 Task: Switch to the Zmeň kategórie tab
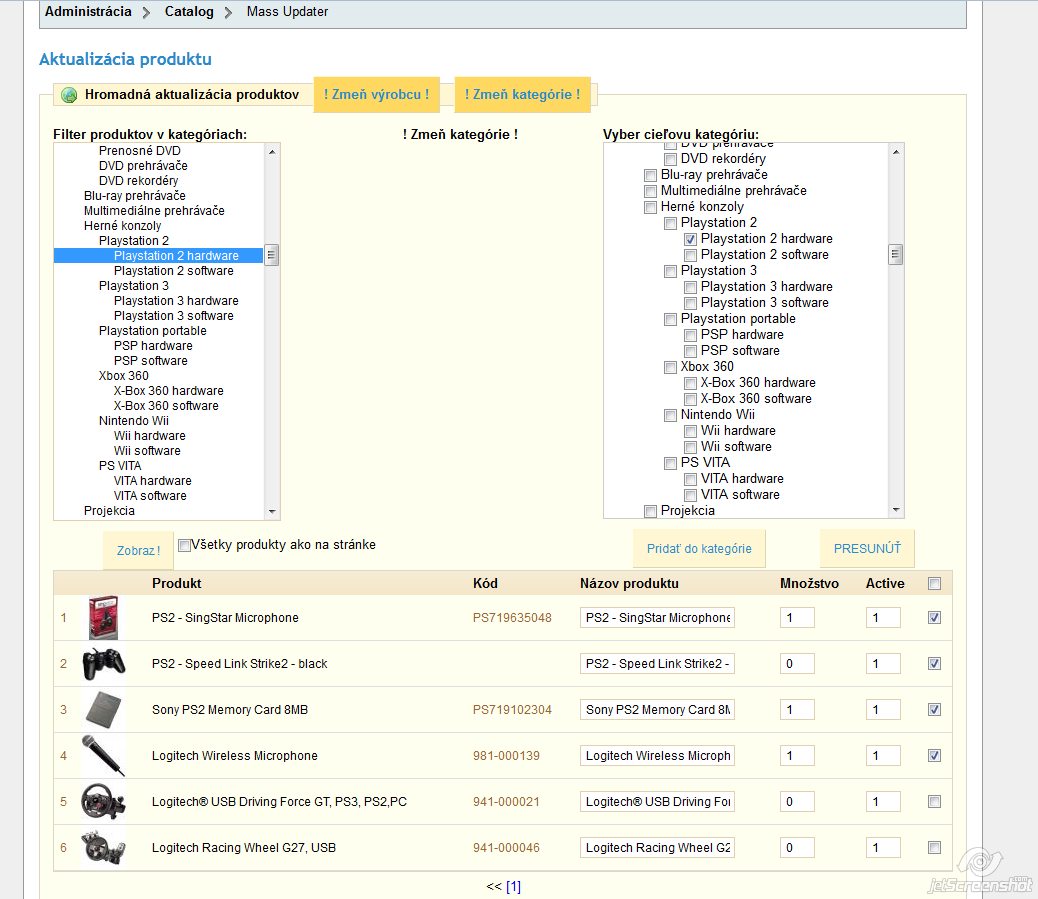click(522, 95)
